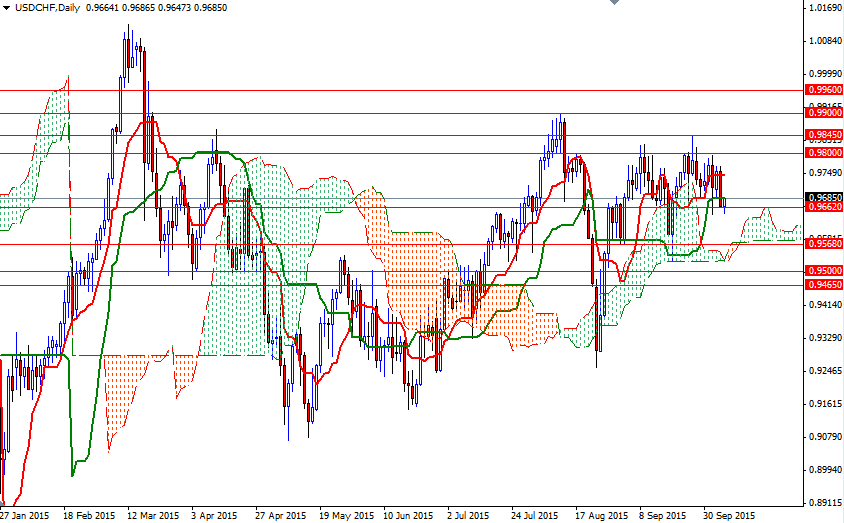Viewport: 844px width, 523px height.
Task: Click the 27 Apr 2015 date label
Action: click(280, 516)
